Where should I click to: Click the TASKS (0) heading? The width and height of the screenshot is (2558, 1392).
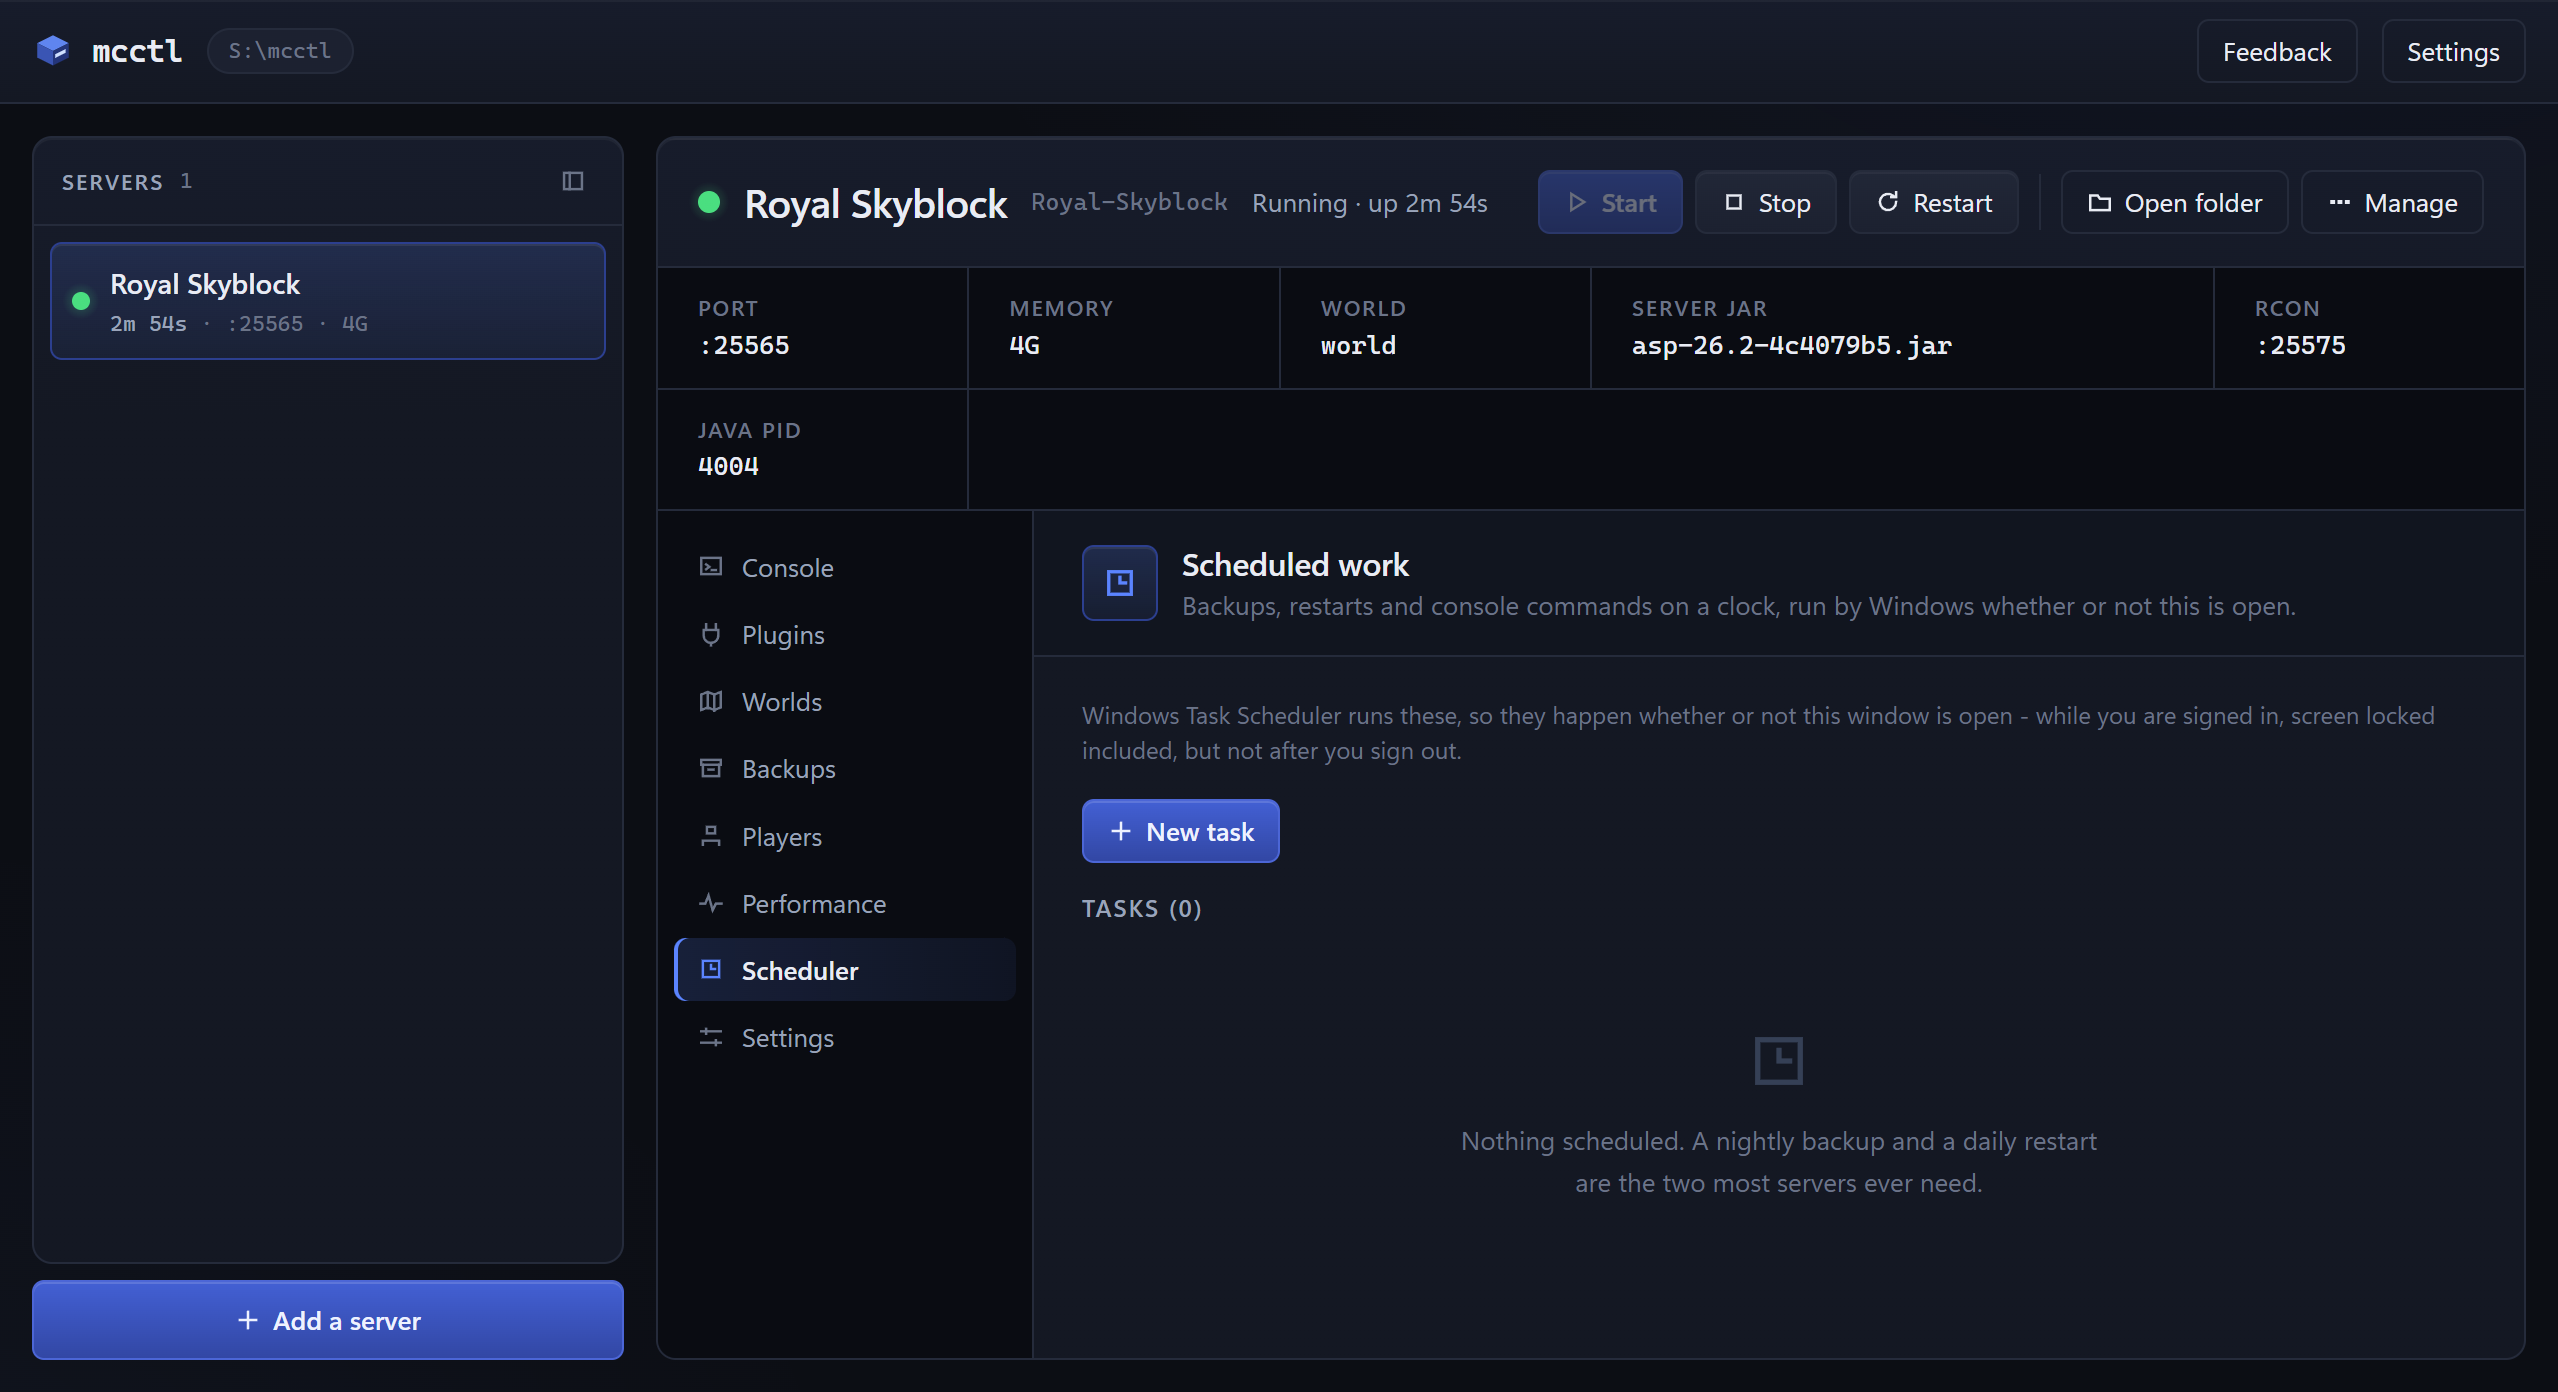coord(1142,908)
